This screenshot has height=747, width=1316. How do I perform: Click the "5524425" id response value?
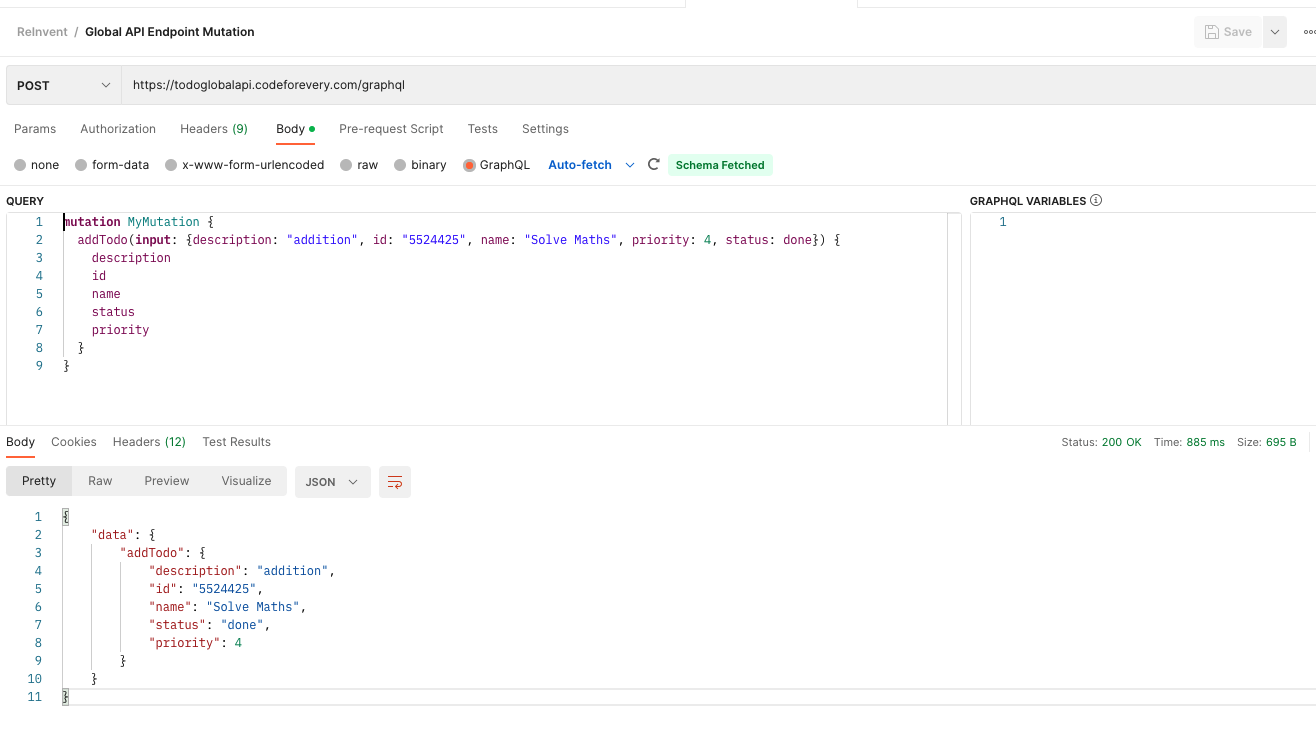click(224, 589)
